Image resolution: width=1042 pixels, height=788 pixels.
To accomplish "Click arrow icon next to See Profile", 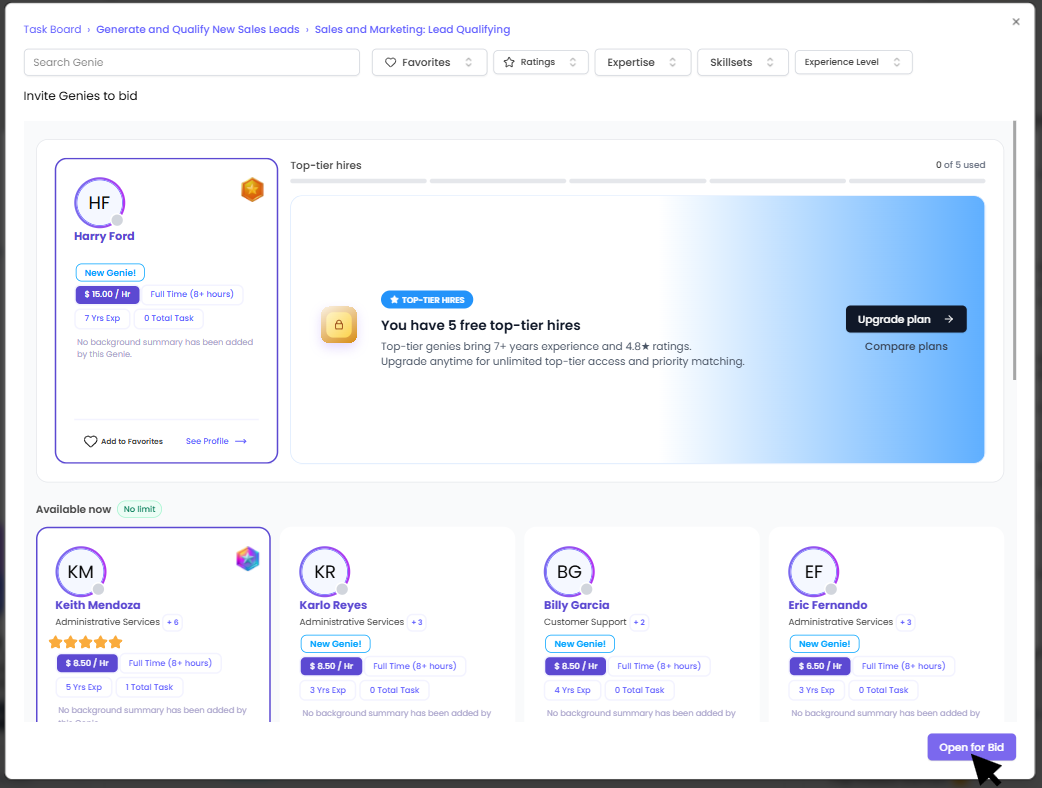I will click(241, 441).
